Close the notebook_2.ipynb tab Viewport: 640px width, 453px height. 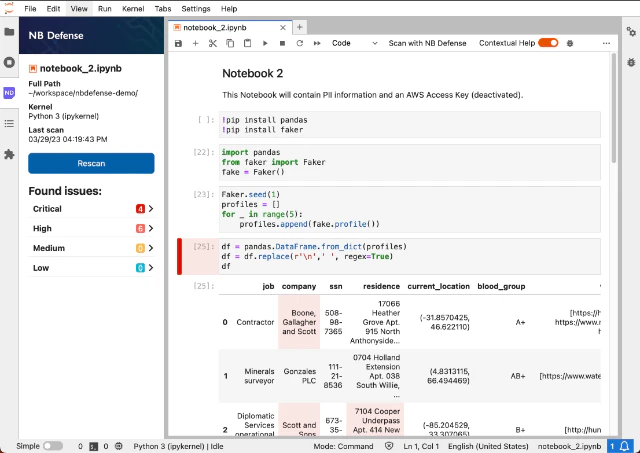coord(283,28)
